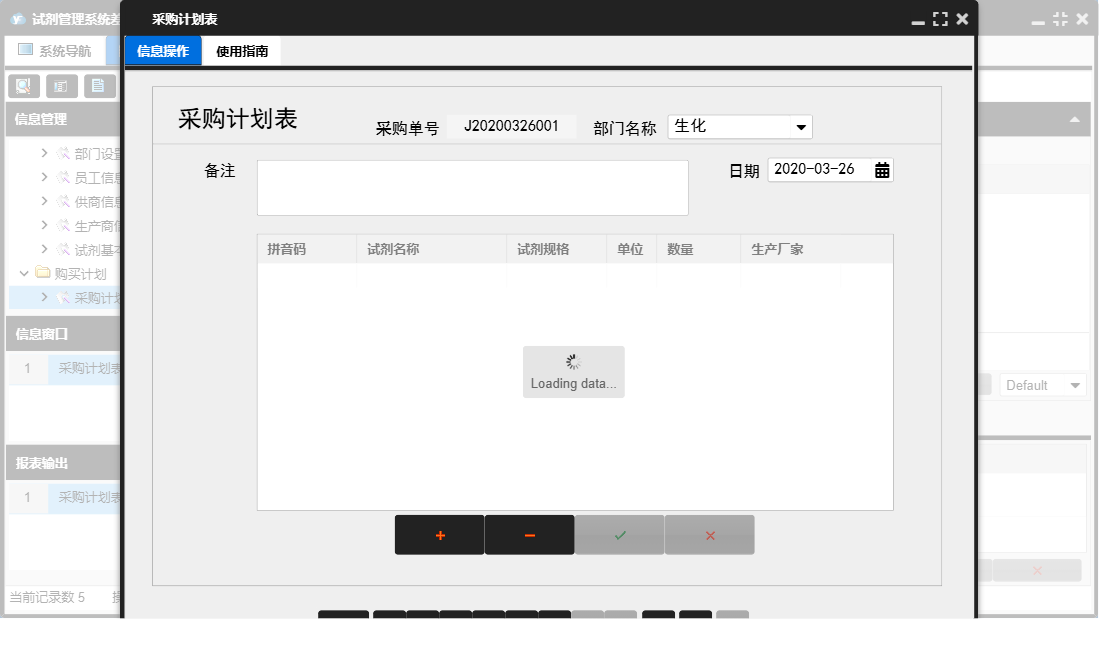Click the green checkmark confirm icon

click(619, 534)
